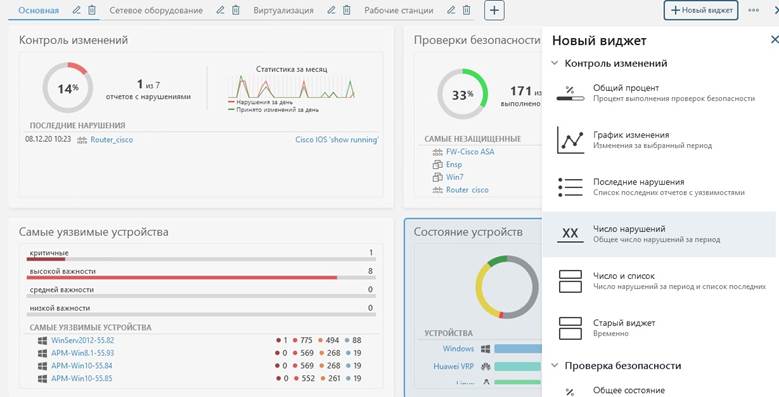
Task: Open the Виртуализация tab
Action: [283, 10]
